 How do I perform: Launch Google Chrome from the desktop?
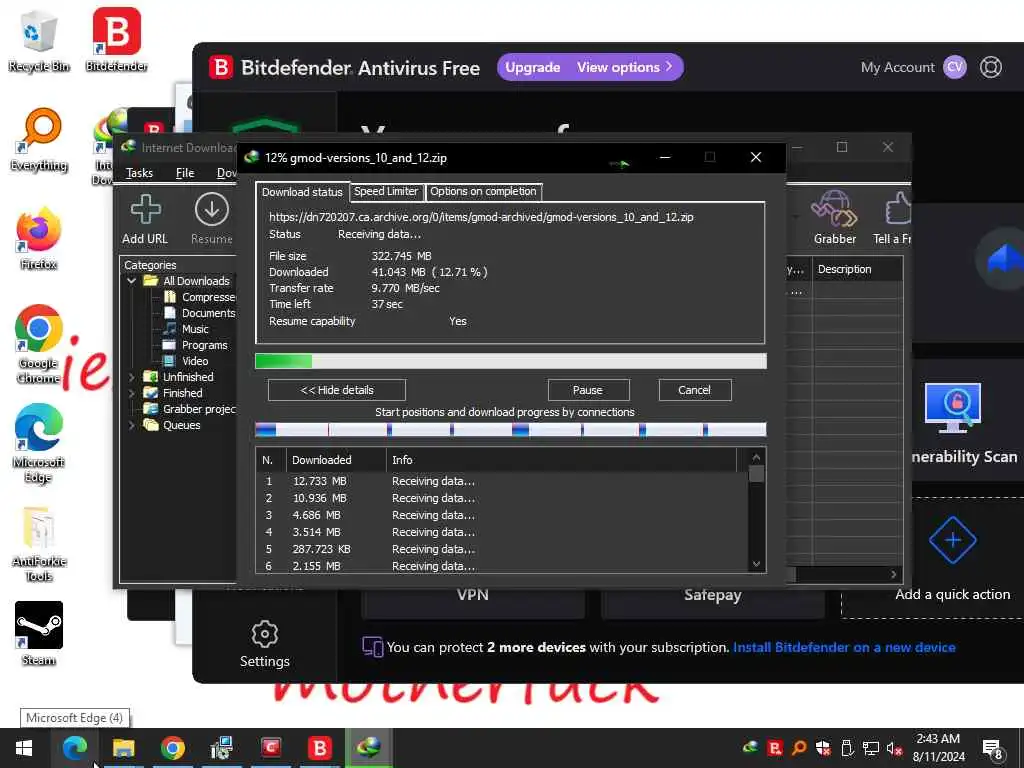pos(39,344)
